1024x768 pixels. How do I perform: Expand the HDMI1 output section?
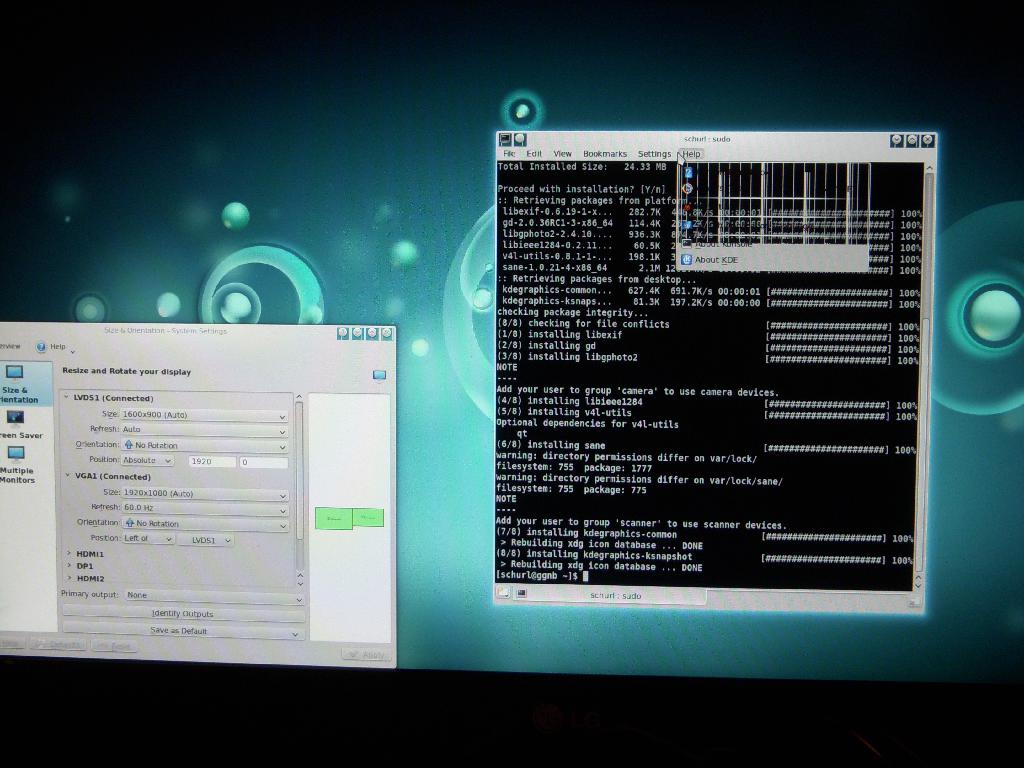tap(69, 553)
